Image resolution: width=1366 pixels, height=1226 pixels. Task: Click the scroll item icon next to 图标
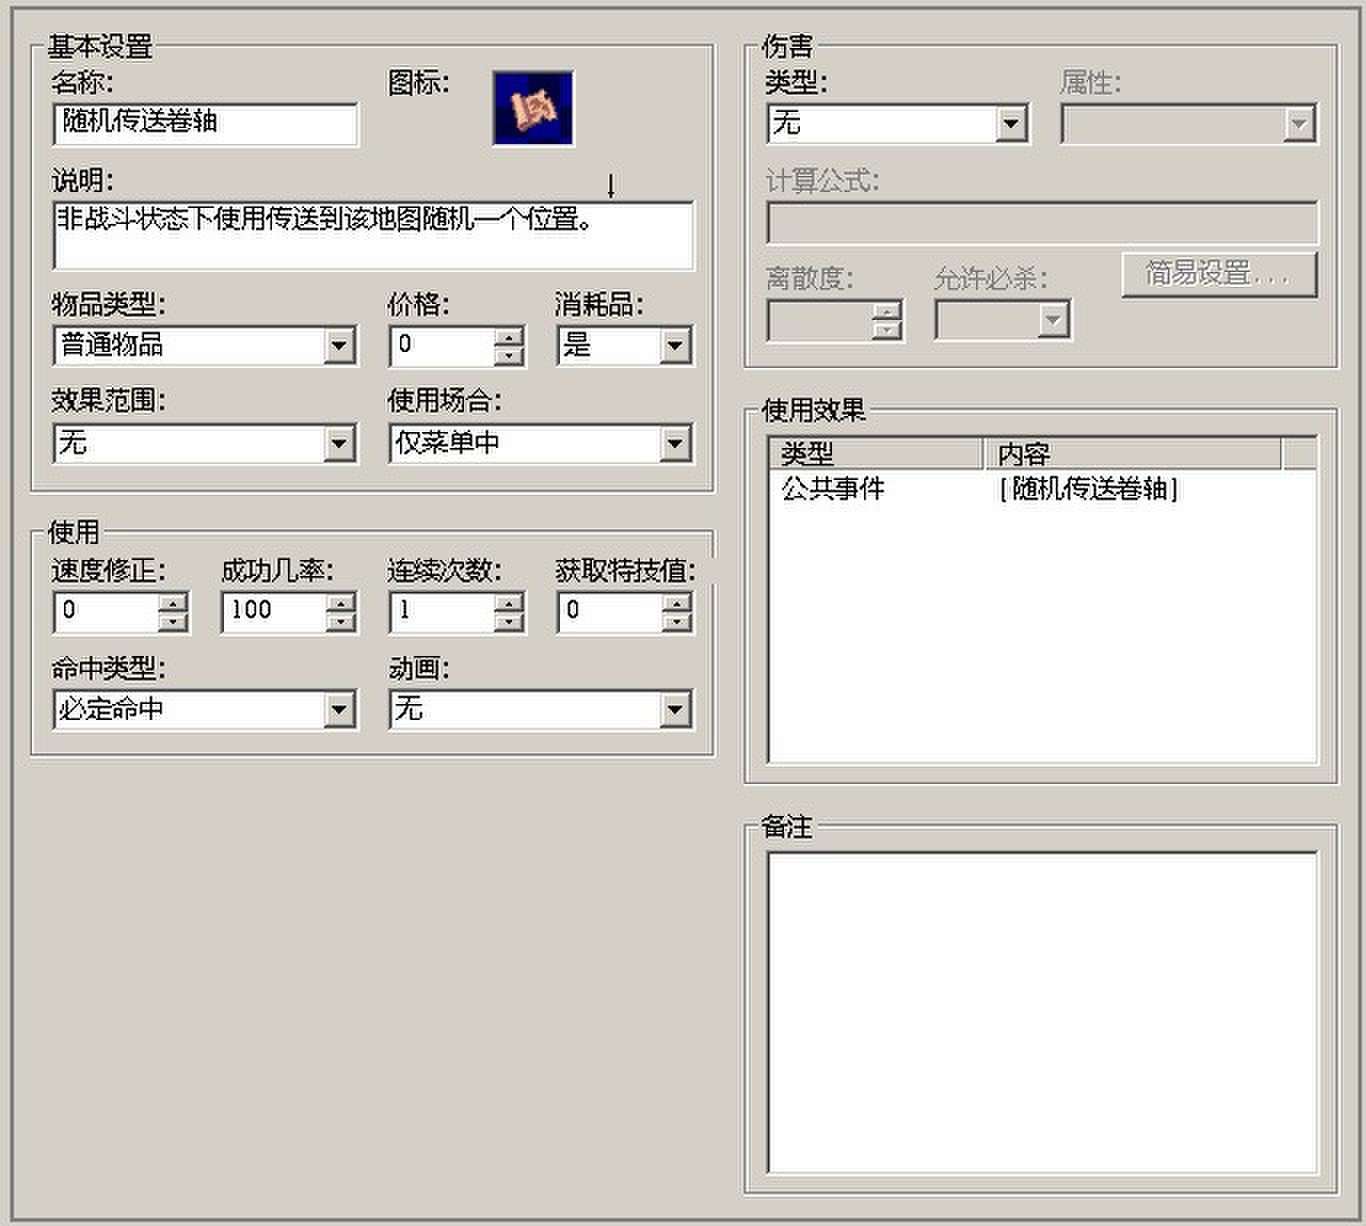point(533,108)
